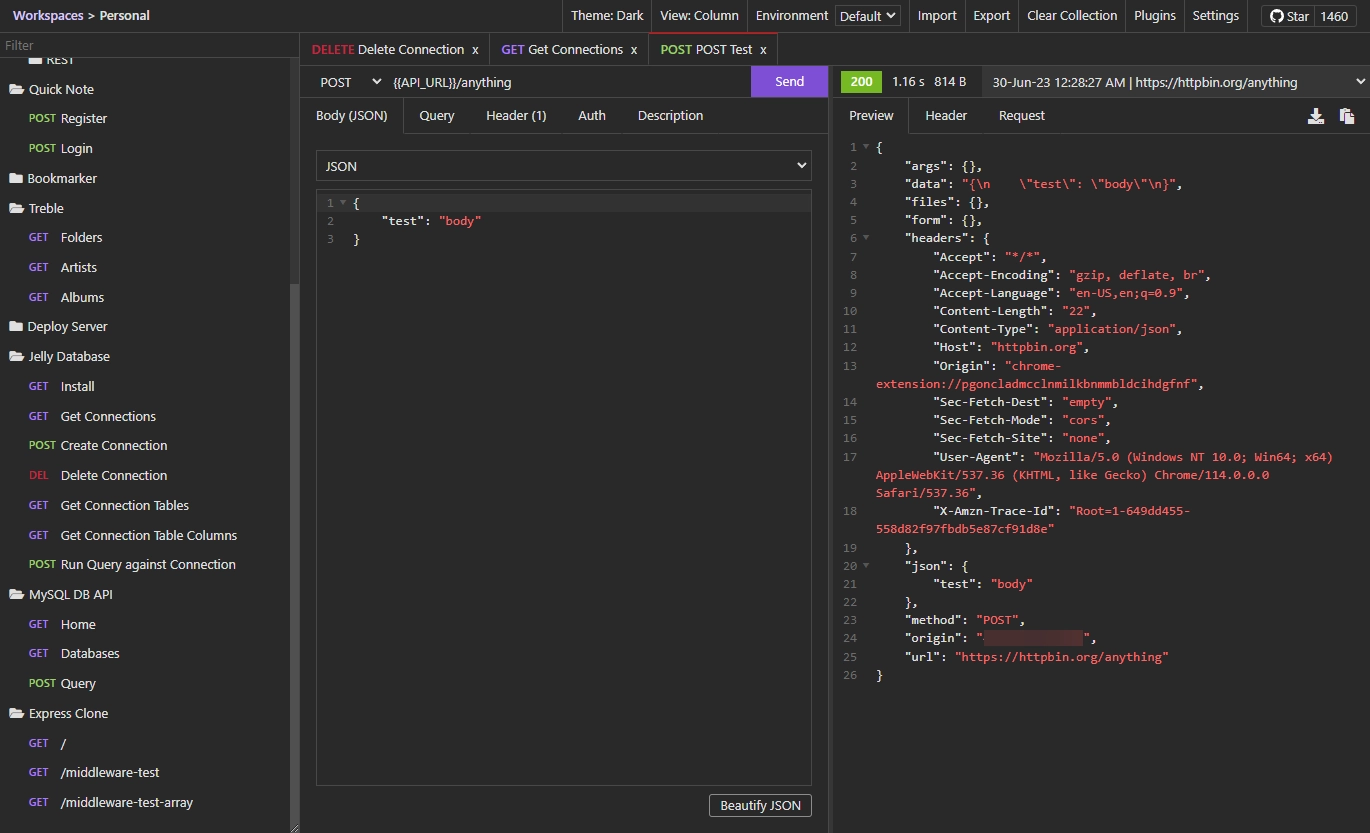Open the Treble folder icon
The height and width of the screenshot is (833, 1370).
coord(16,209)
